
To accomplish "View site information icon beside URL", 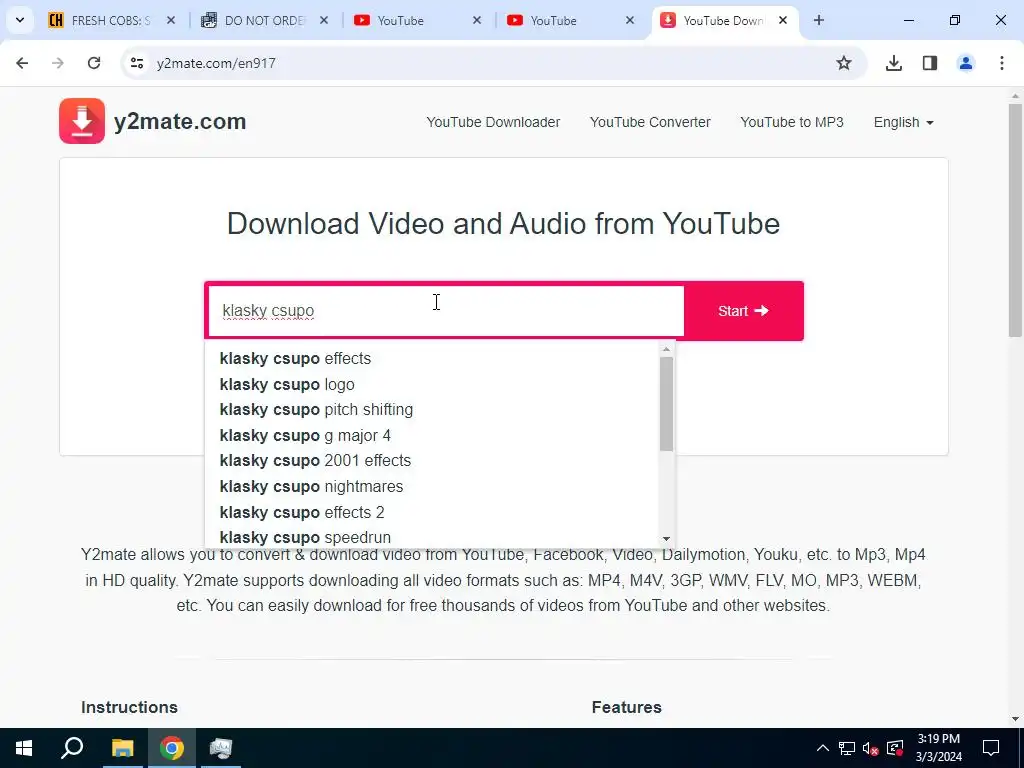I will point(136,63).
